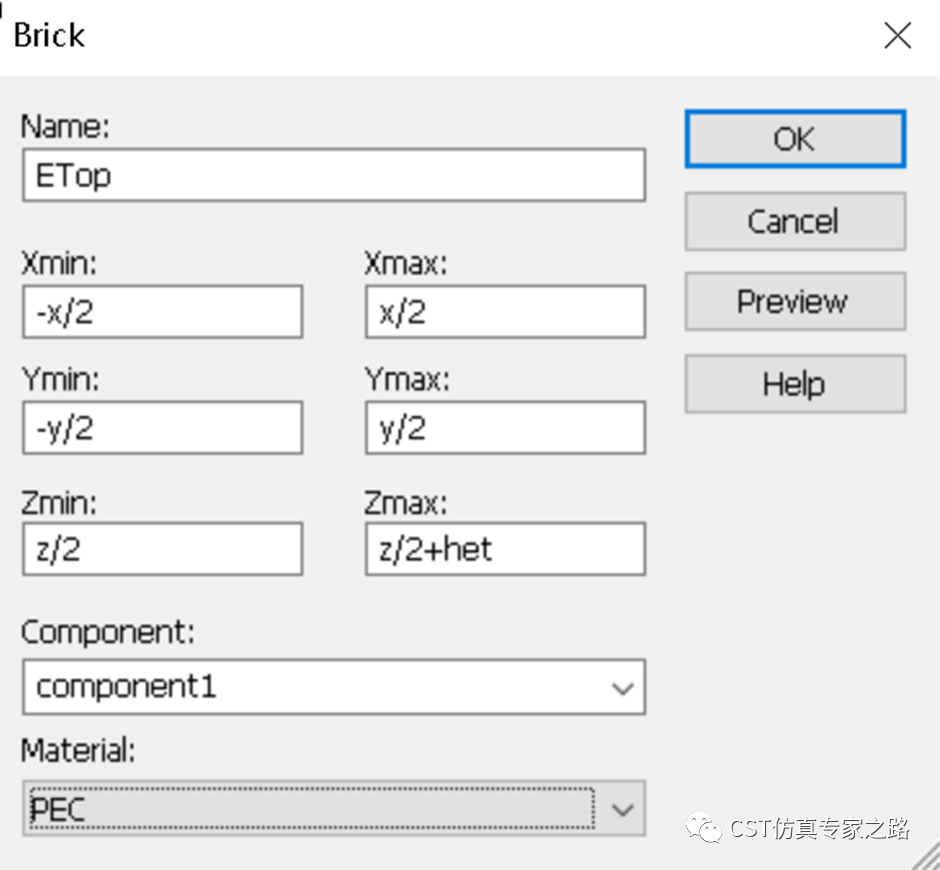This screenshot has width=940, height=870.
Task: Close the Brick dialog window
Action: [x=897, y=36]
